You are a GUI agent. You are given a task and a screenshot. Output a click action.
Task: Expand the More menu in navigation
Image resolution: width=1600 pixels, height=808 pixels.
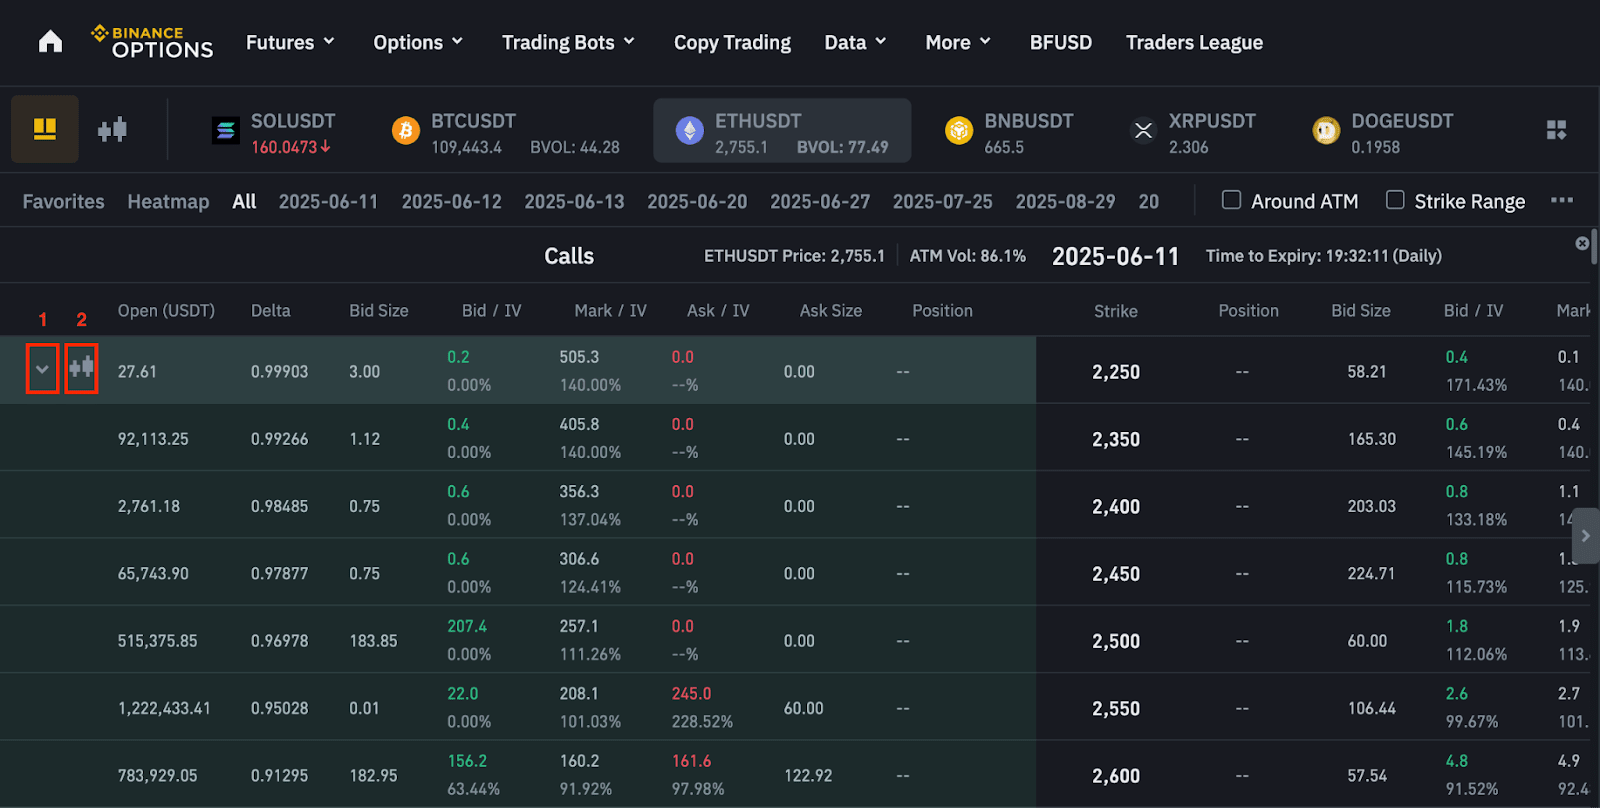tap(957, 42)
